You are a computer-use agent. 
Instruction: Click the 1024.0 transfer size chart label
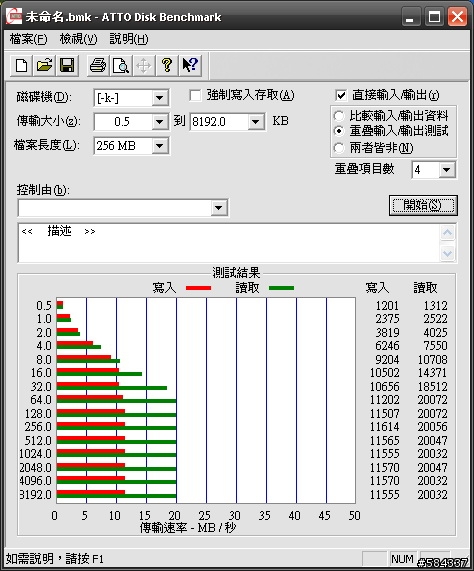tap(36, 454)
